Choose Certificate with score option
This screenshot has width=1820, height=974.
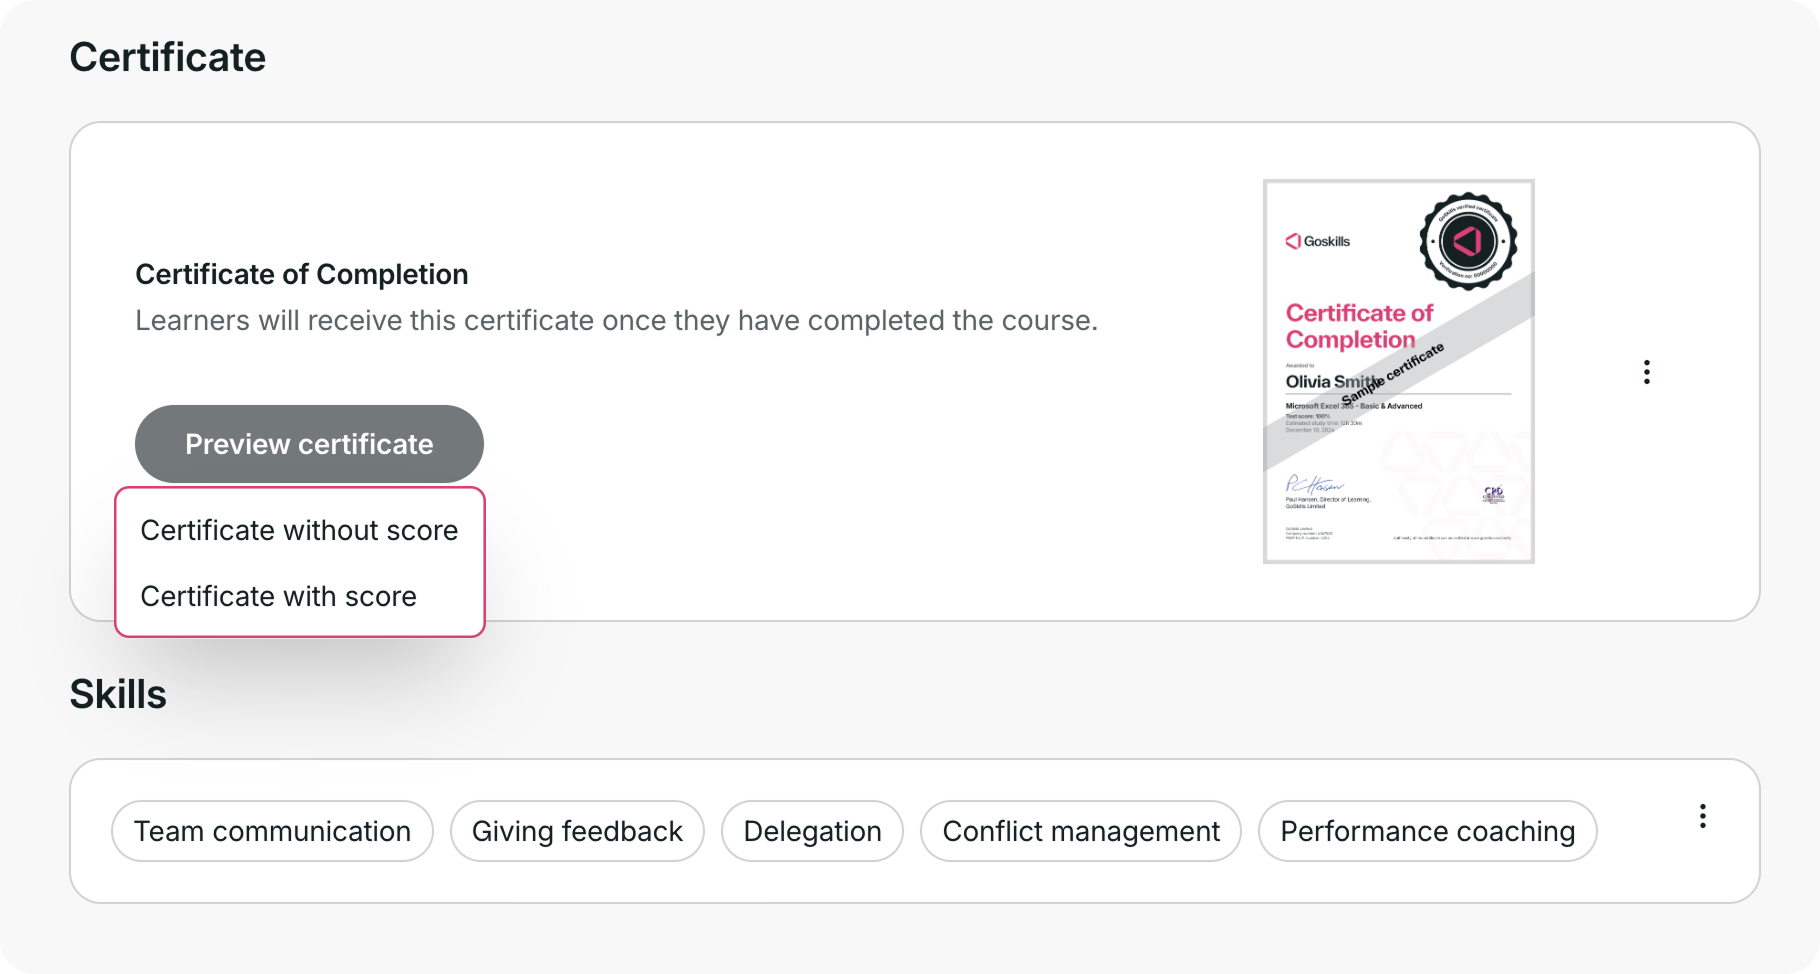[x=279, y=596]
